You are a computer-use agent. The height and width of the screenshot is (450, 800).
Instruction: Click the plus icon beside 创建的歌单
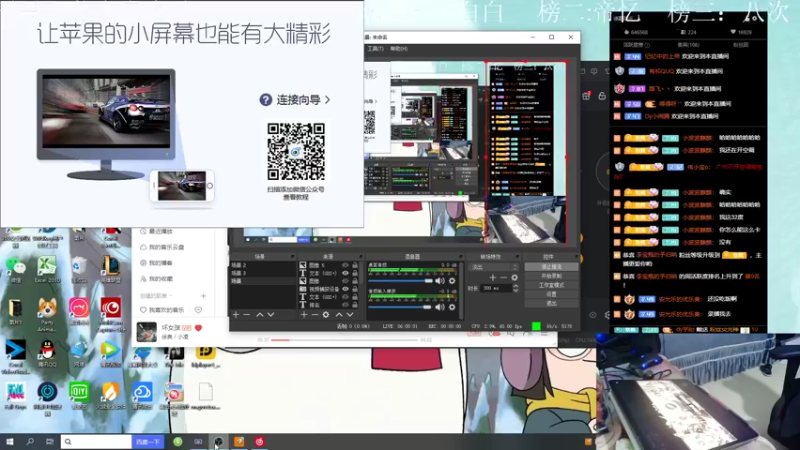204,296
